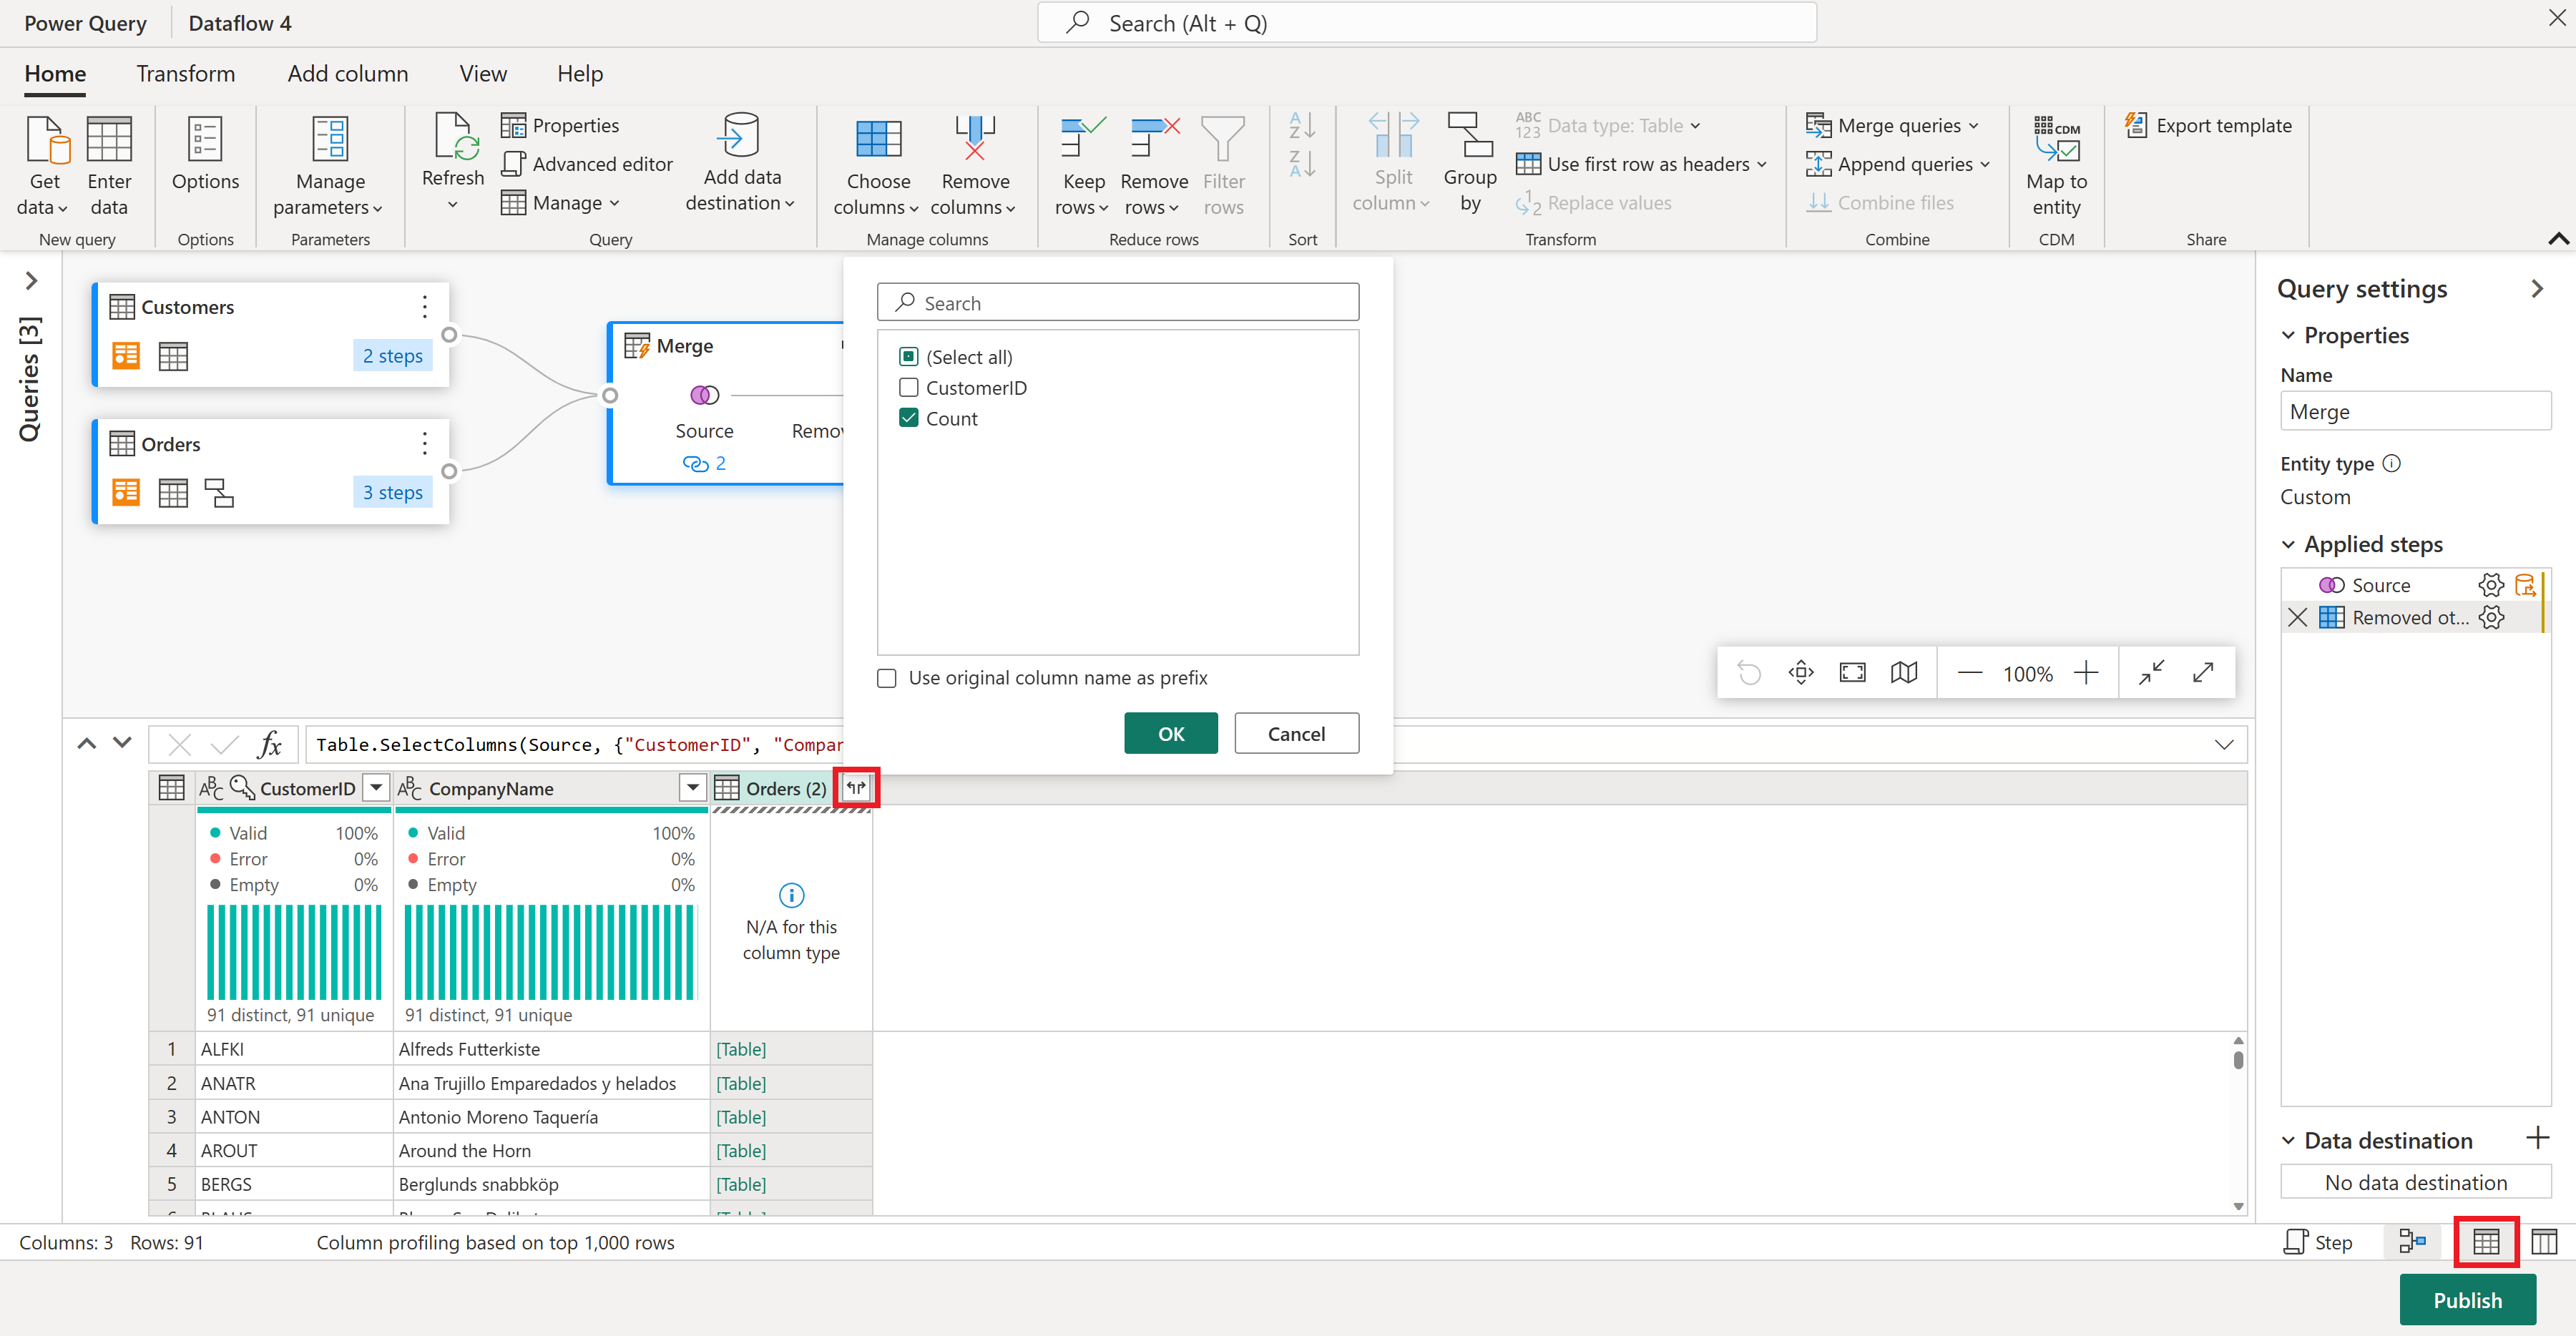Check the CustomerID checkbox

(x=908, y=387)
